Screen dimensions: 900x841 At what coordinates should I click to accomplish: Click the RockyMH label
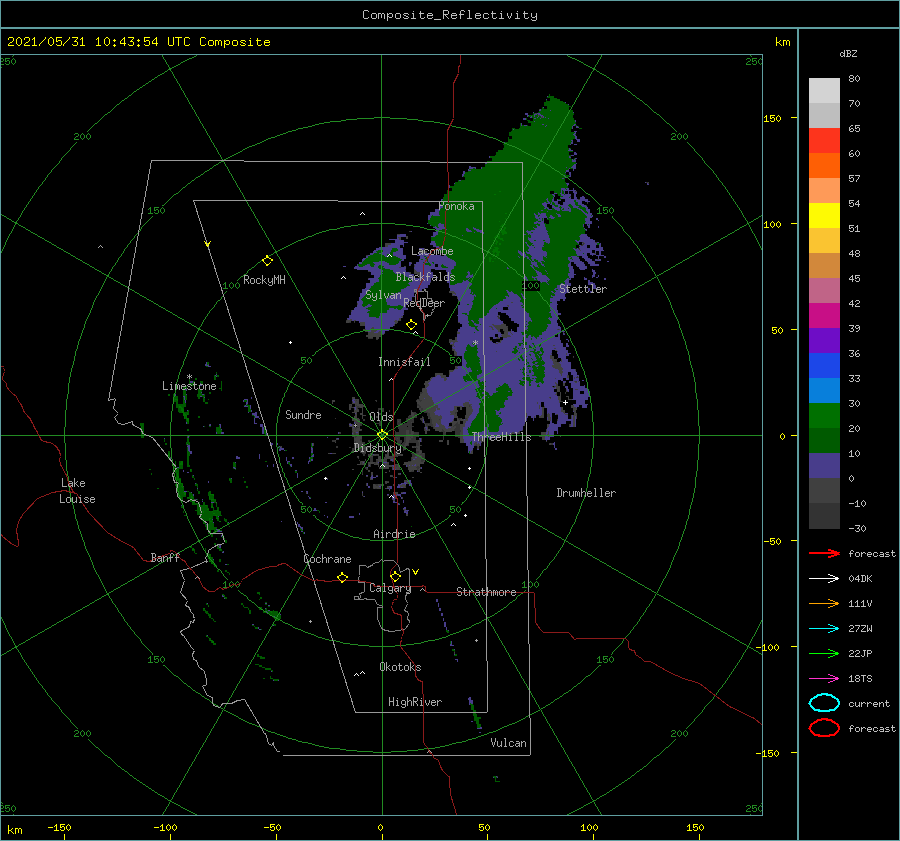pos(264,280)
